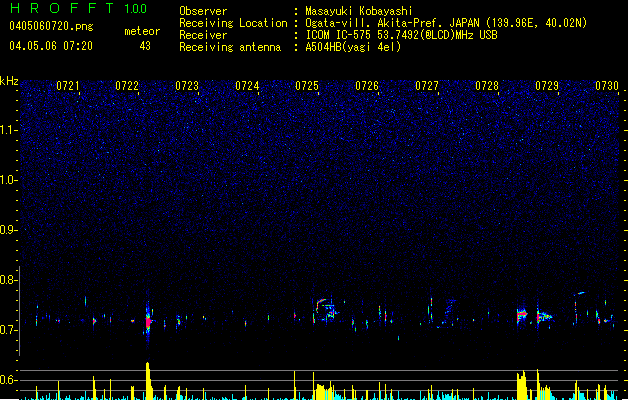Click the 0726 time marker
Viewport: 629px width, 400px height.
click(367, 86)
